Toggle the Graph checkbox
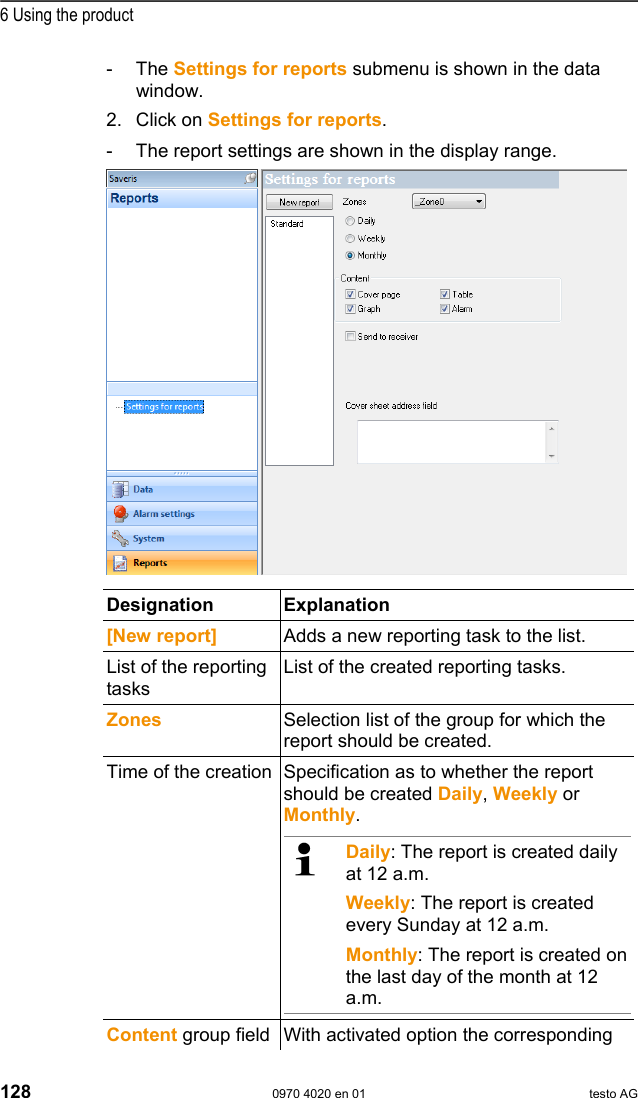The image size is (638, 1098). [x=350, y=309]
